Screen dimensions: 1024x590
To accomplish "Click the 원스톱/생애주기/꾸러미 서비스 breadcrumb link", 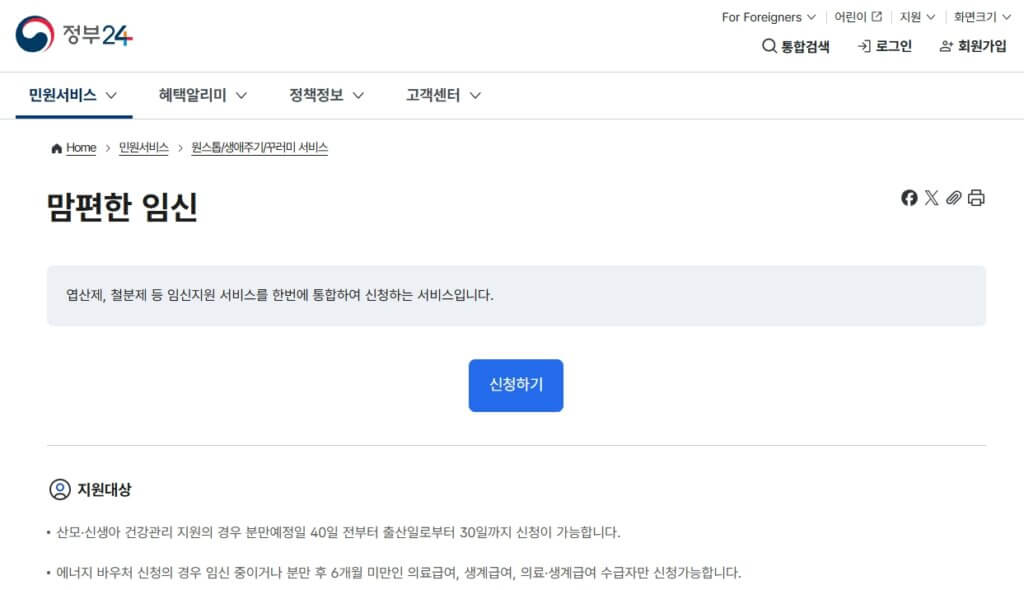I will pos(259,147).
